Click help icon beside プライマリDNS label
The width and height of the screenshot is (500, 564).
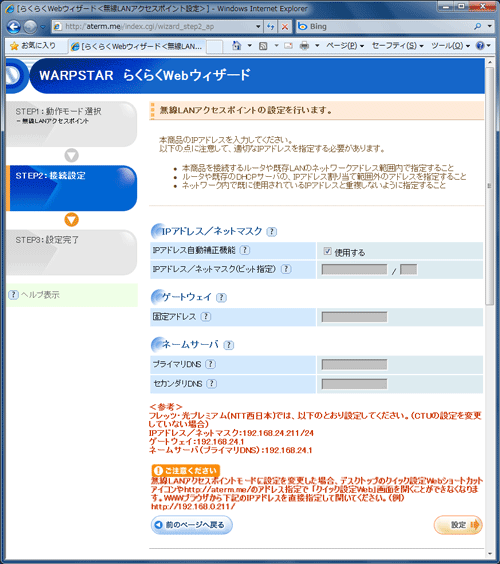click(x=210, y=364)
